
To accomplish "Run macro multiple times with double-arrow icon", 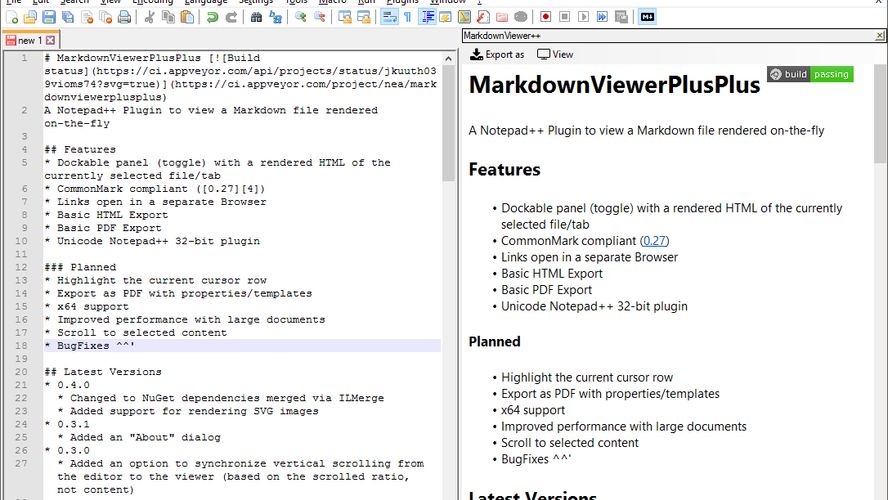I will 602,17.
